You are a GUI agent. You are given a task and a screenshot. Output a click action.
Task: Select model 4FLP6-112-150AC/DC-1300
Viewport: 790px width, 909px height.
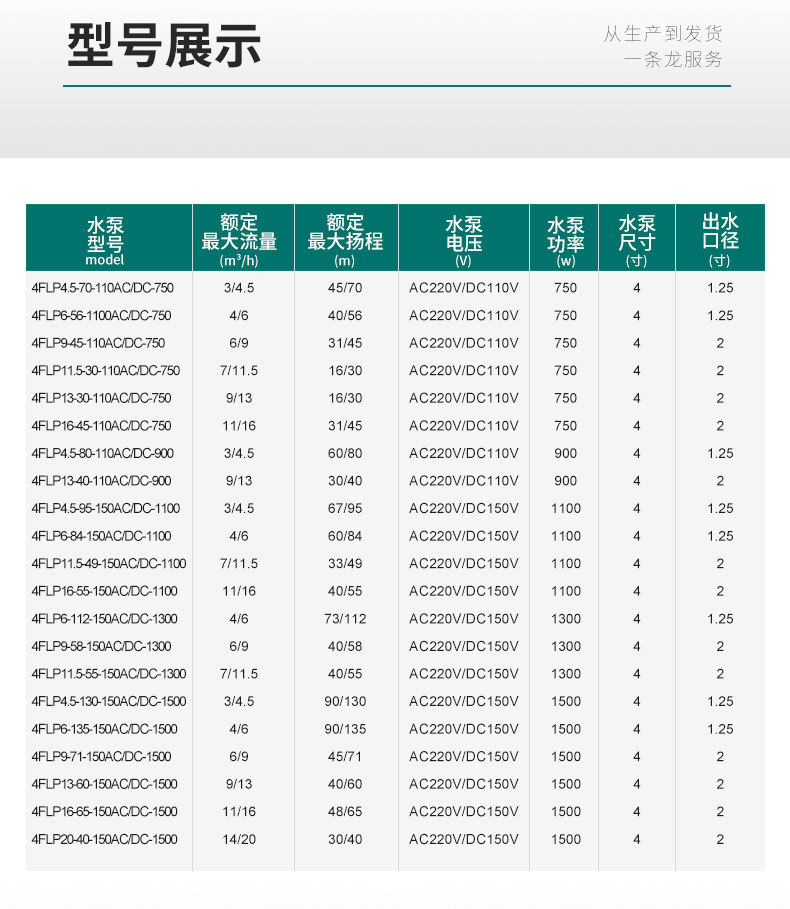(104, 619)
